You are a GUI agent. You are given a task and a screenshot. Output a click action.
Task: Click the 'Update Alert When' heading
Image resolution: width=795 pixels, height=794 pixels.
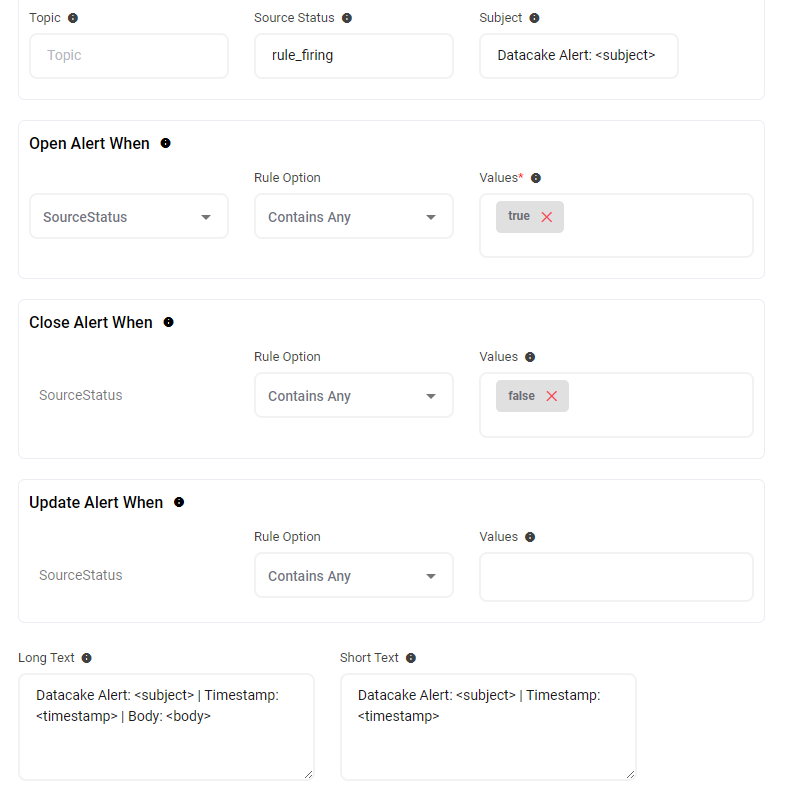pyautogui.click(x=96, y=502)
